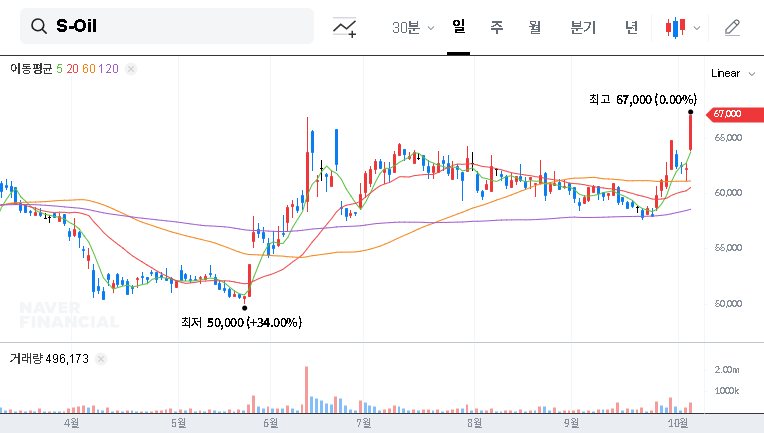Open the pencil drawing tool

click(732, 28)
